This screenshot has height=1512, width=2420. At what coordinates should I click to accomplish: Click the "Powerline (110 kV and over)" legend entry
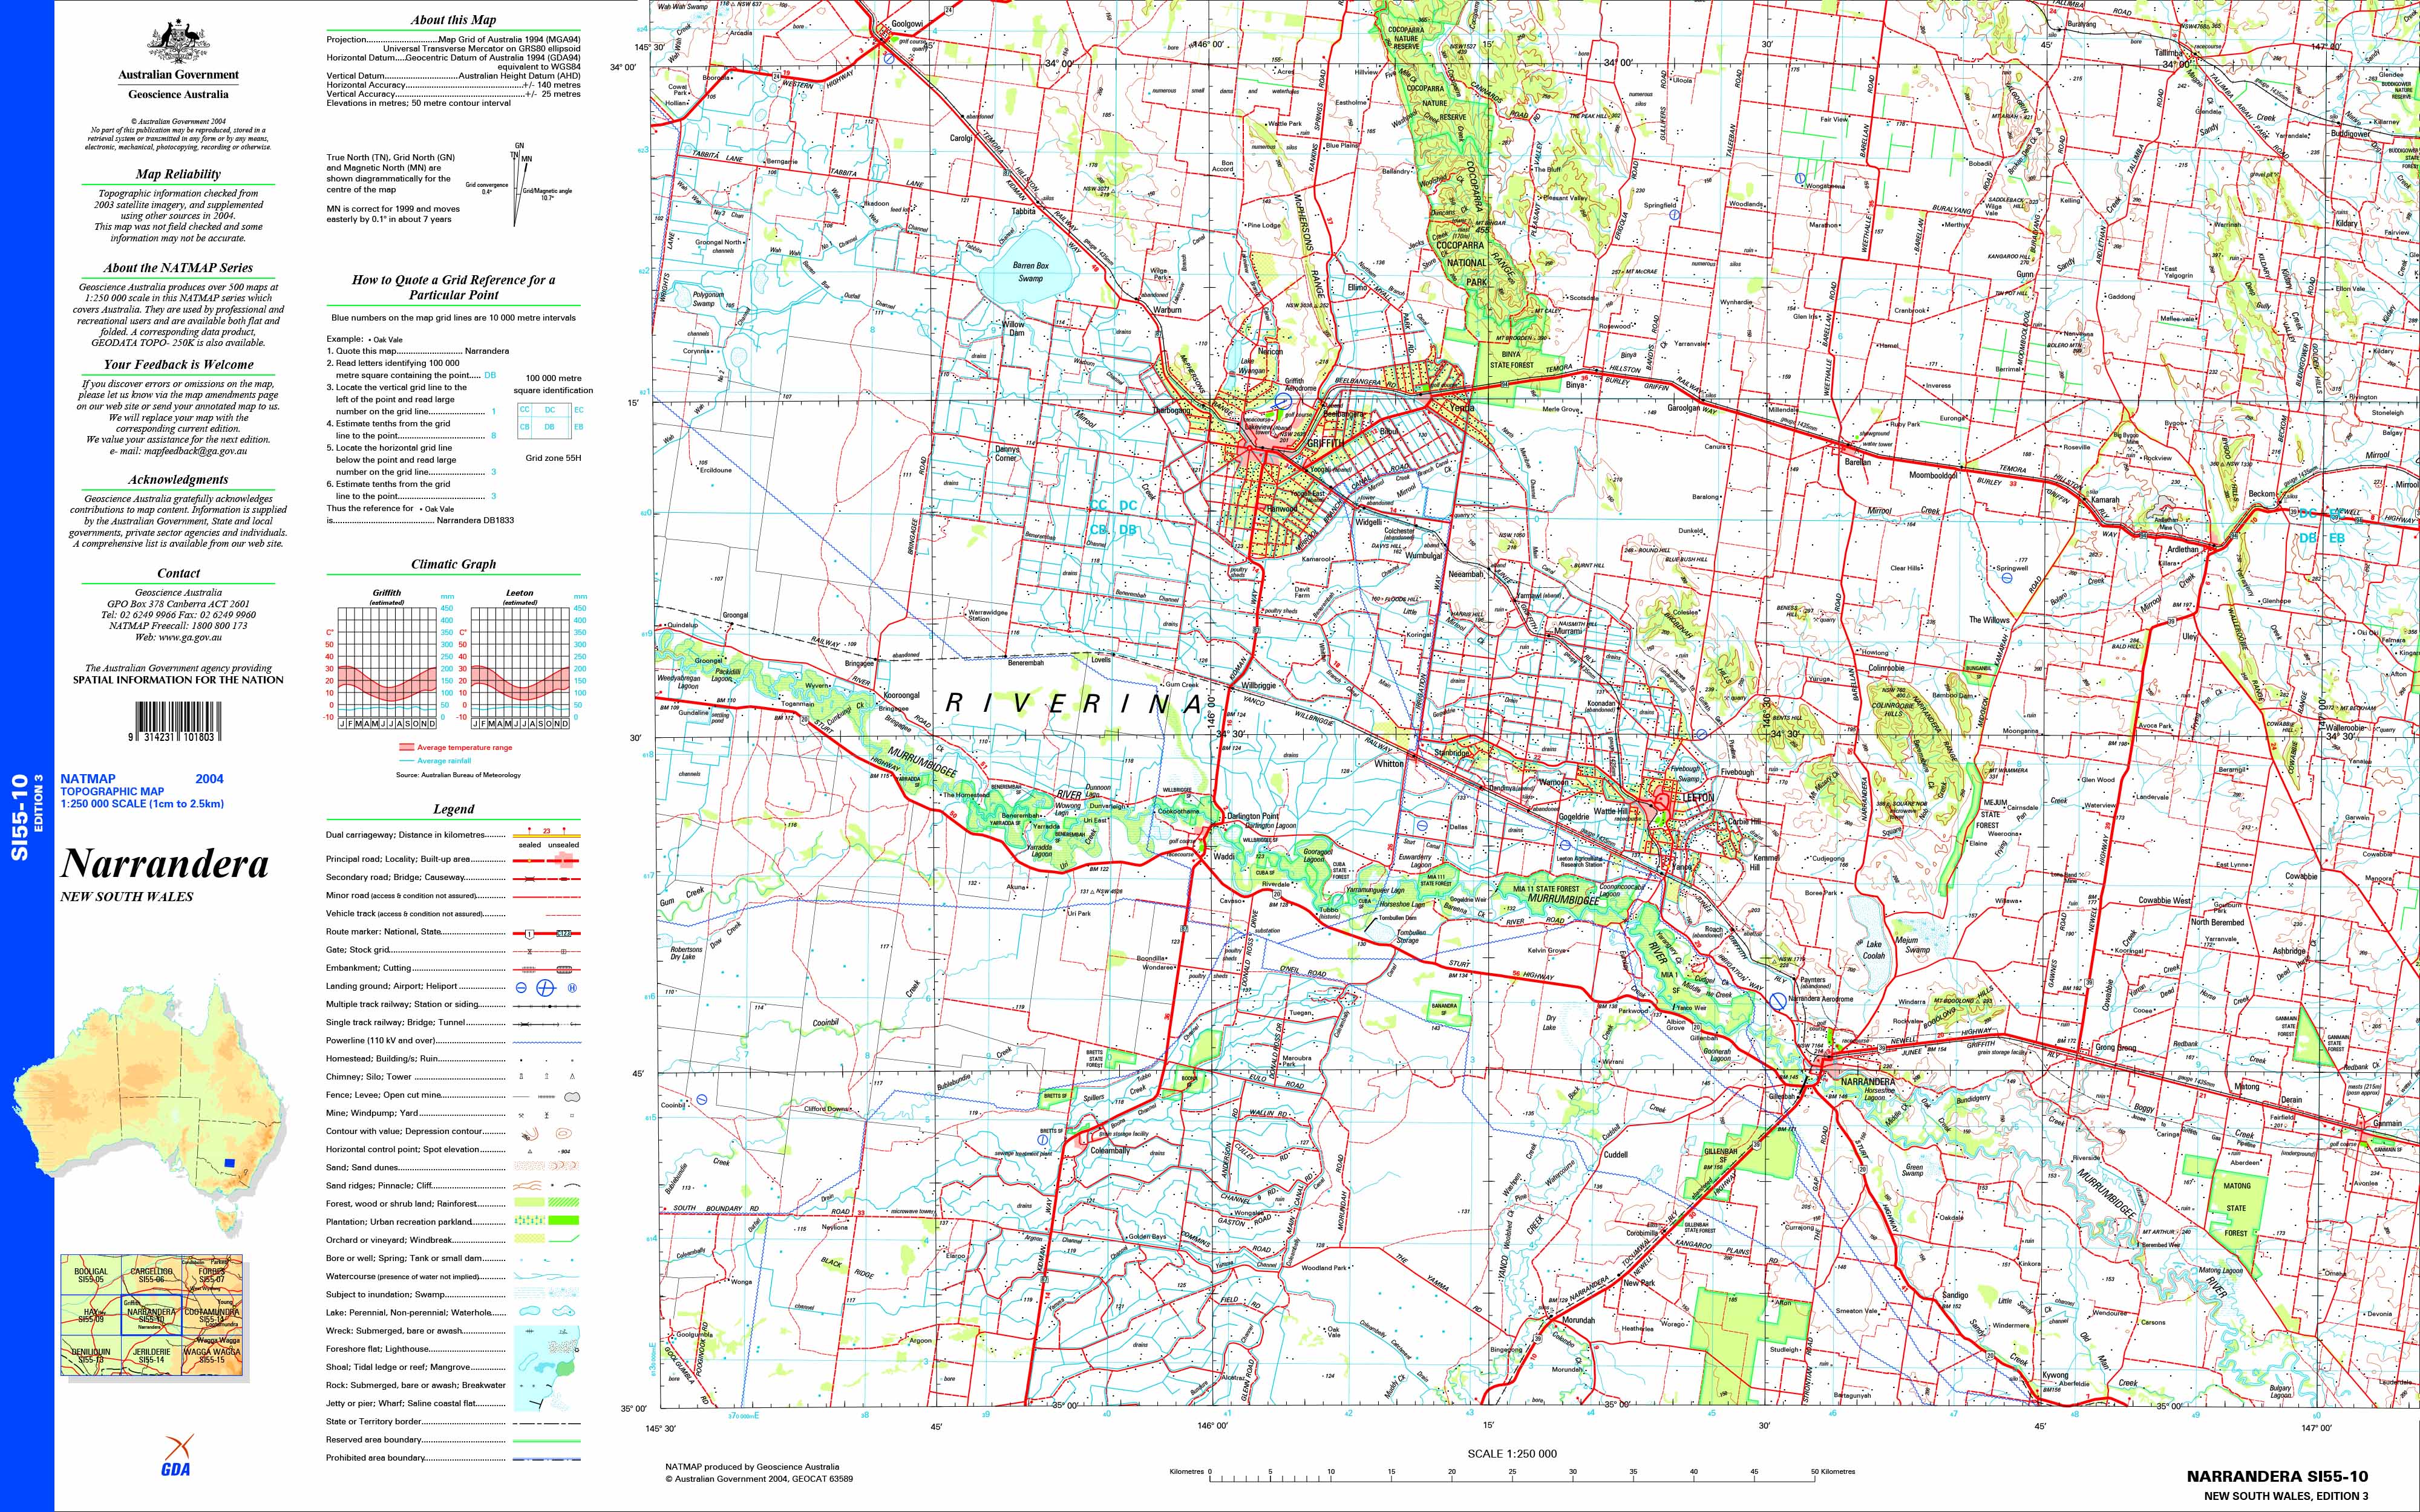pos(453,1041)
